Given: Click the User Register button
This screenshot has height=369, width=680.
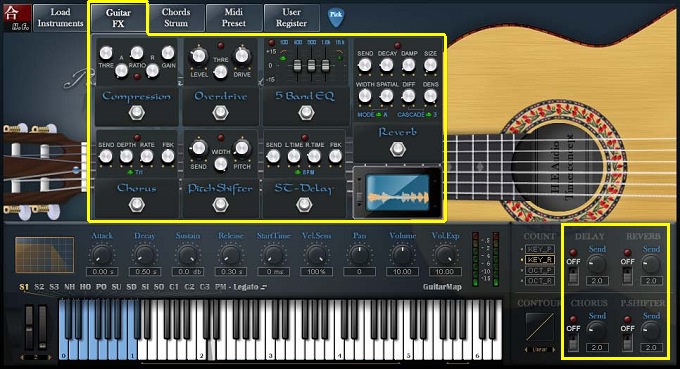Looking at the screenshot, I should pos(291,18).
